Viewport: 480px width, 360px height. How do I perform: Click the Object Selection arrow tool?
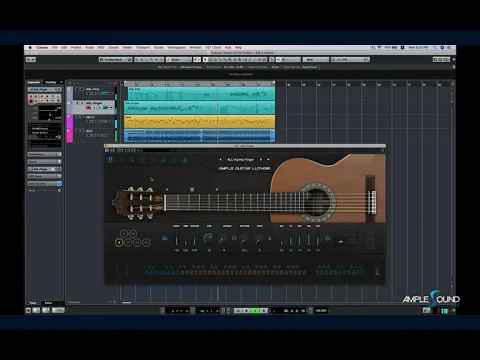click(x=205, y=60)
